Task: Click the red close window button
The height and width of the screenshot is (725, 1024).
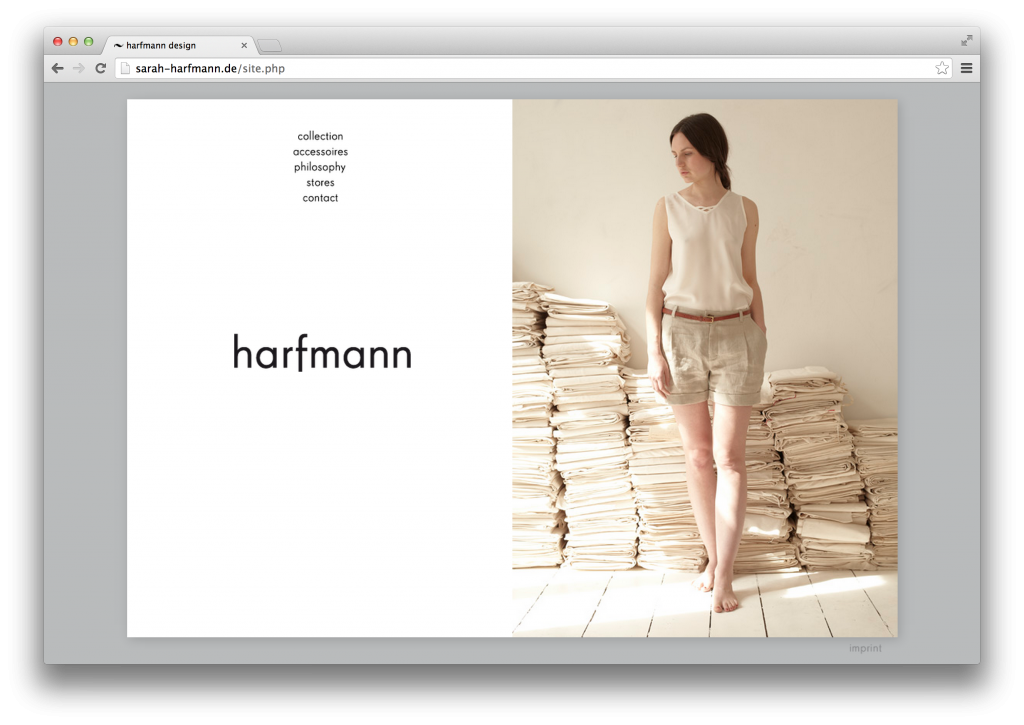Action: click(57, 41)
